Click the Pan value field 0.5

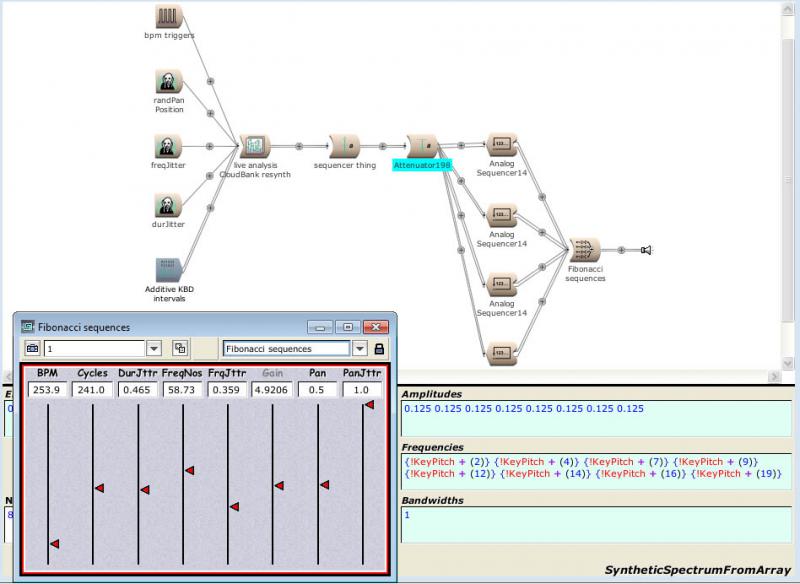(x=317, y=390)
